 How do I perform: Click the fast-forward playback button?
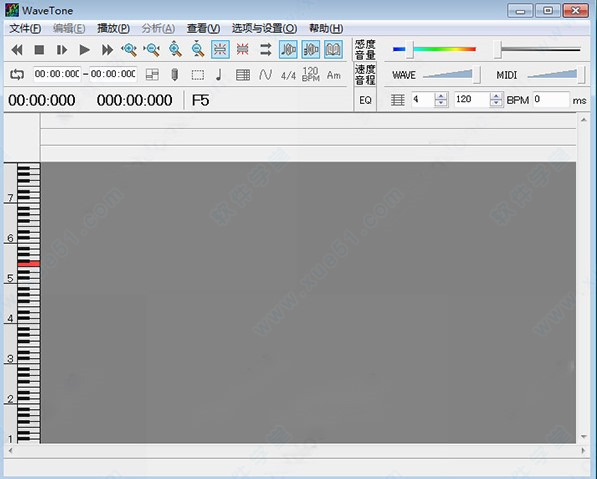point(107,50)
